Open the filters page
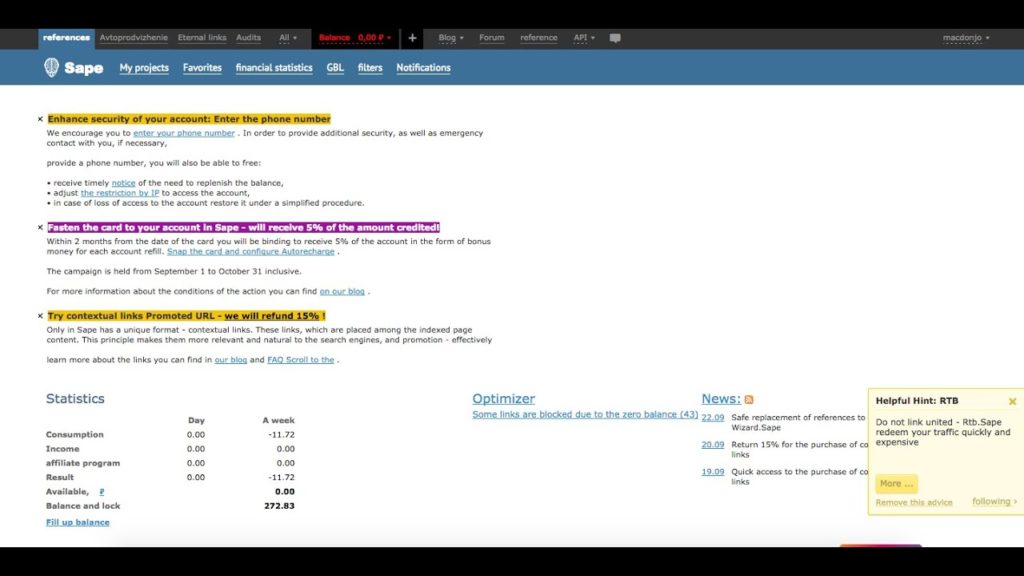 (x=370, y=67)
